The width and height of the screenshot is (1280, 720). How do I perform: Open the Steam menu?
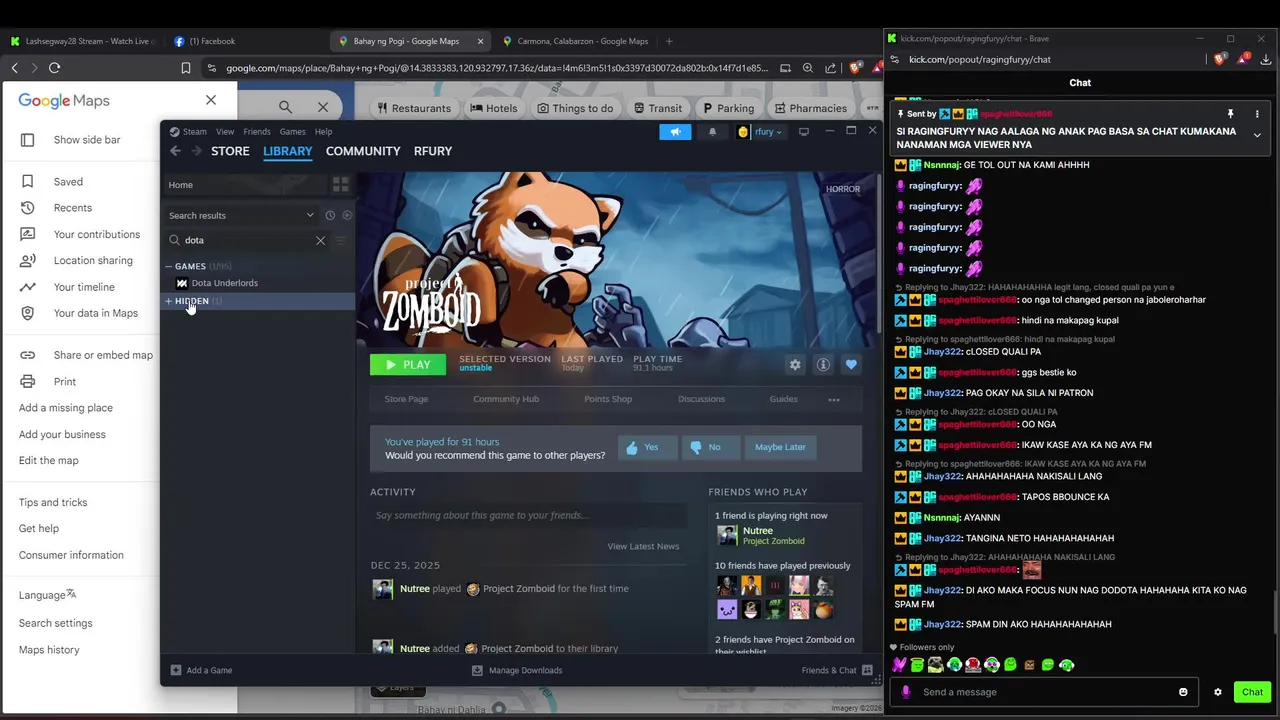pos(188,131)
